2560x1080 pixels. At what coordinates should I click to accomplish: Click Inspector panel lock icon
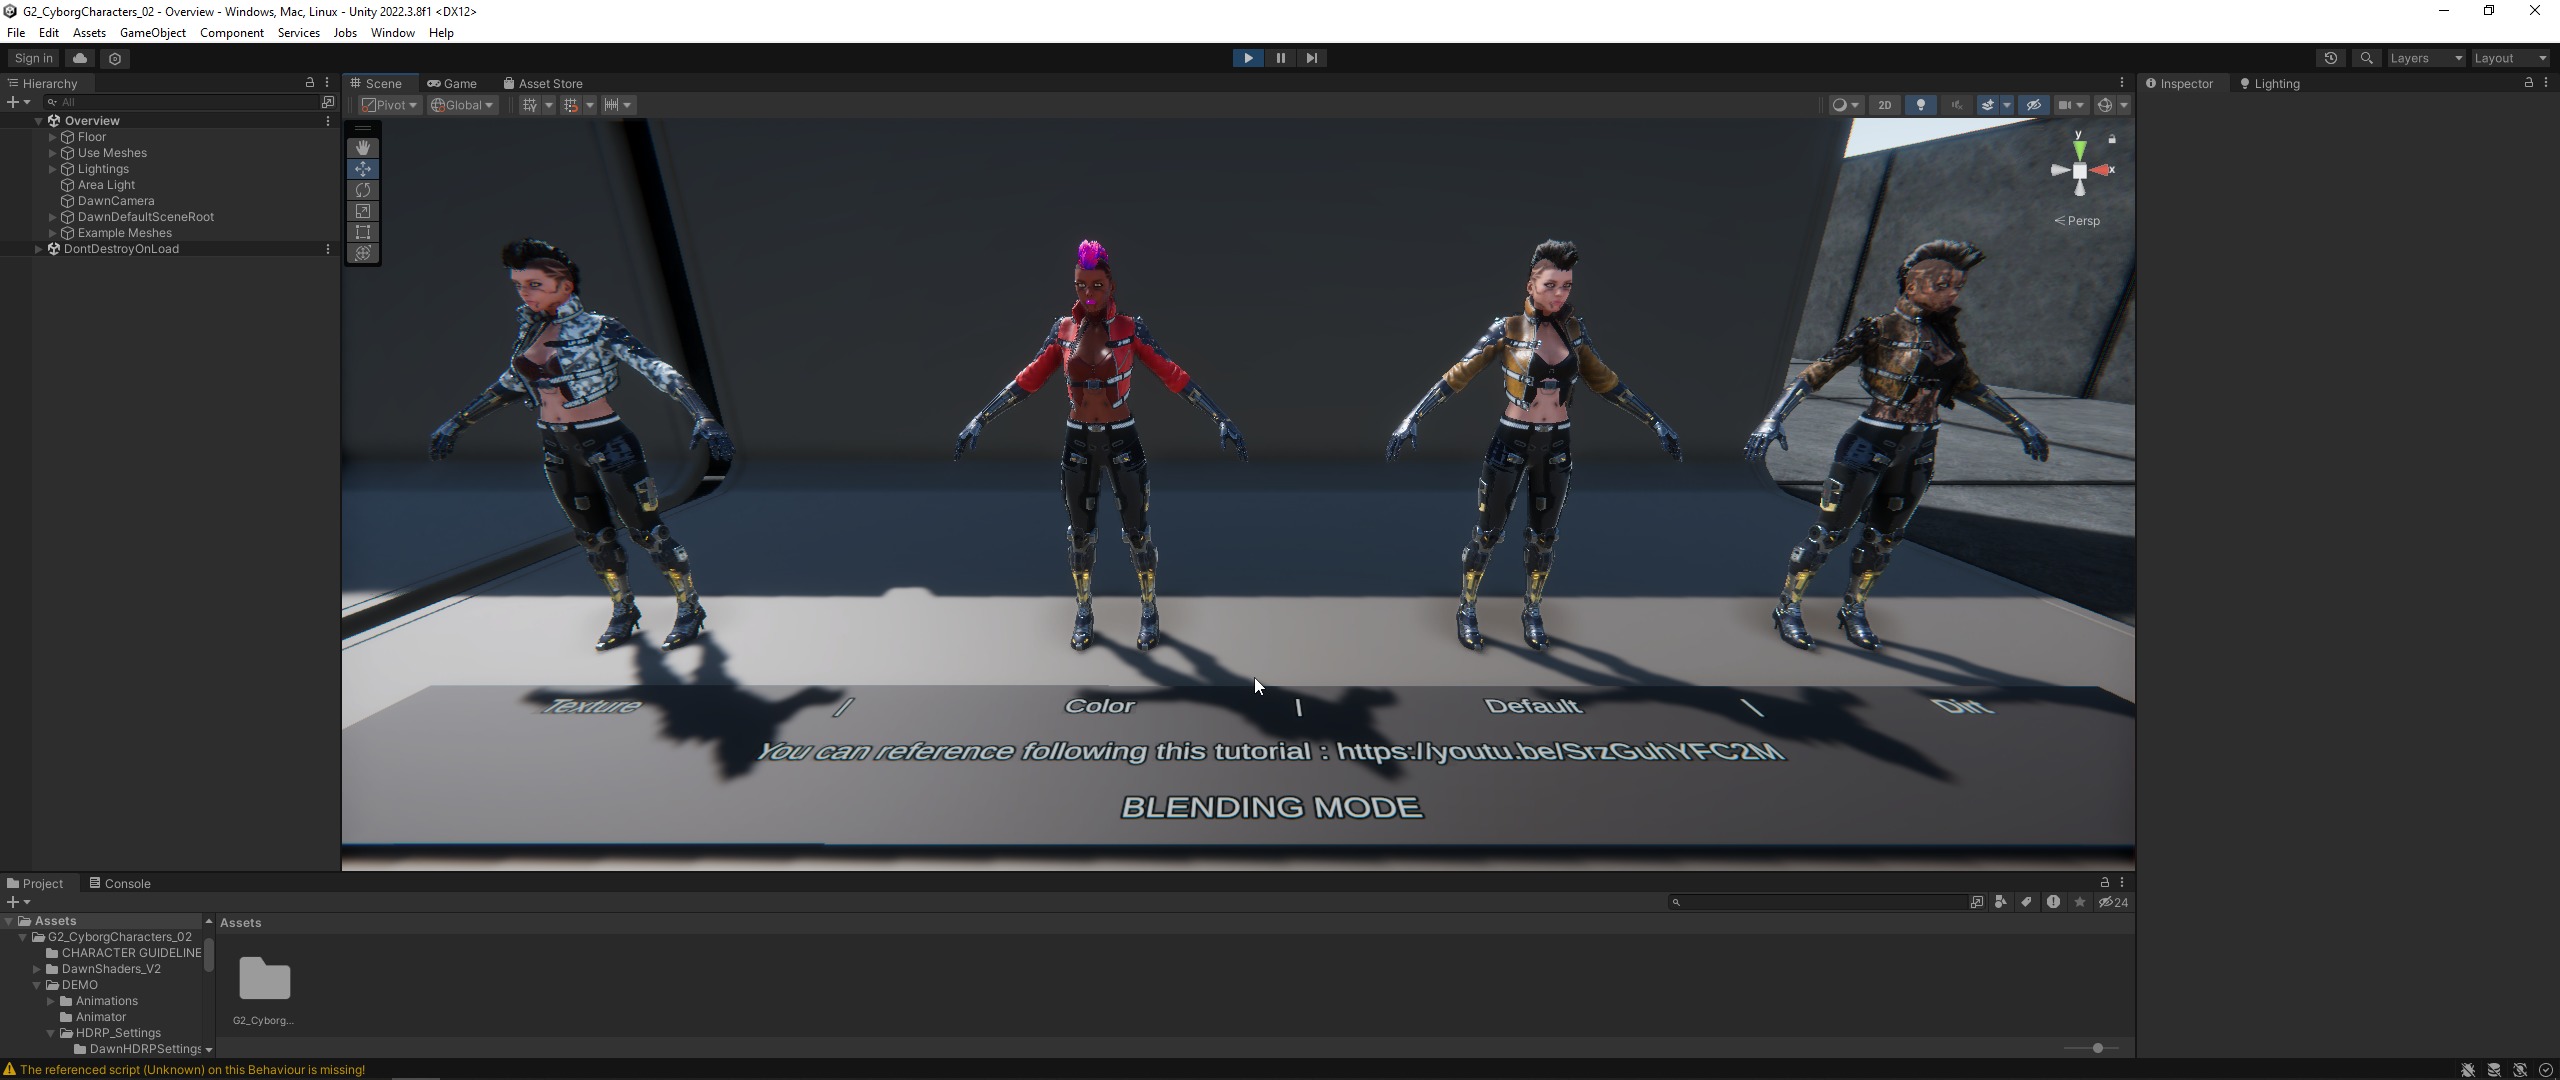(x=2529, y=83)
